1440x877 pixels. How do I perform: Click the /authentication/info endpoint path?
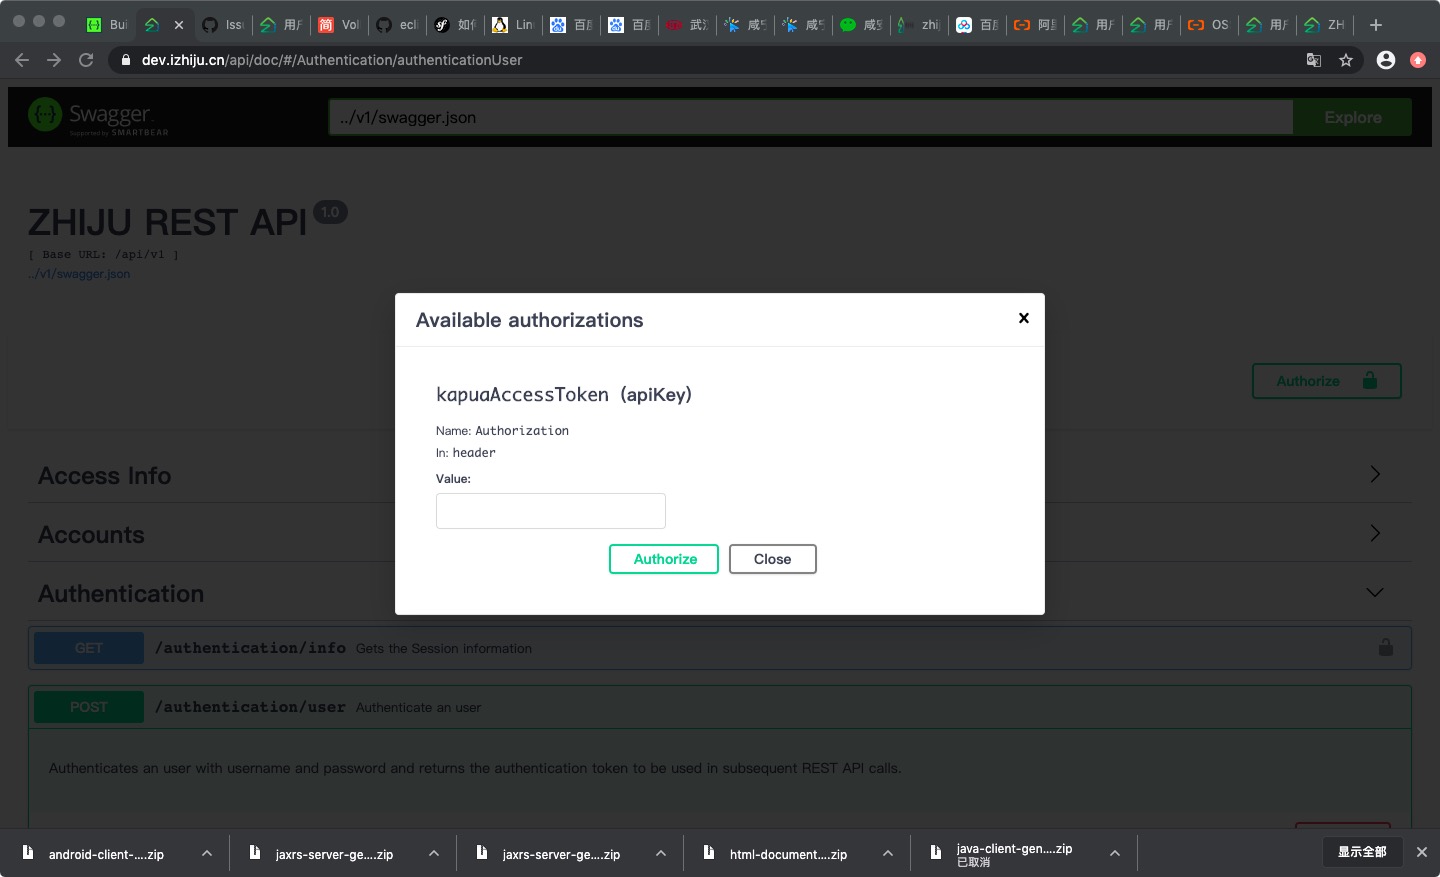tap(250, 648)
